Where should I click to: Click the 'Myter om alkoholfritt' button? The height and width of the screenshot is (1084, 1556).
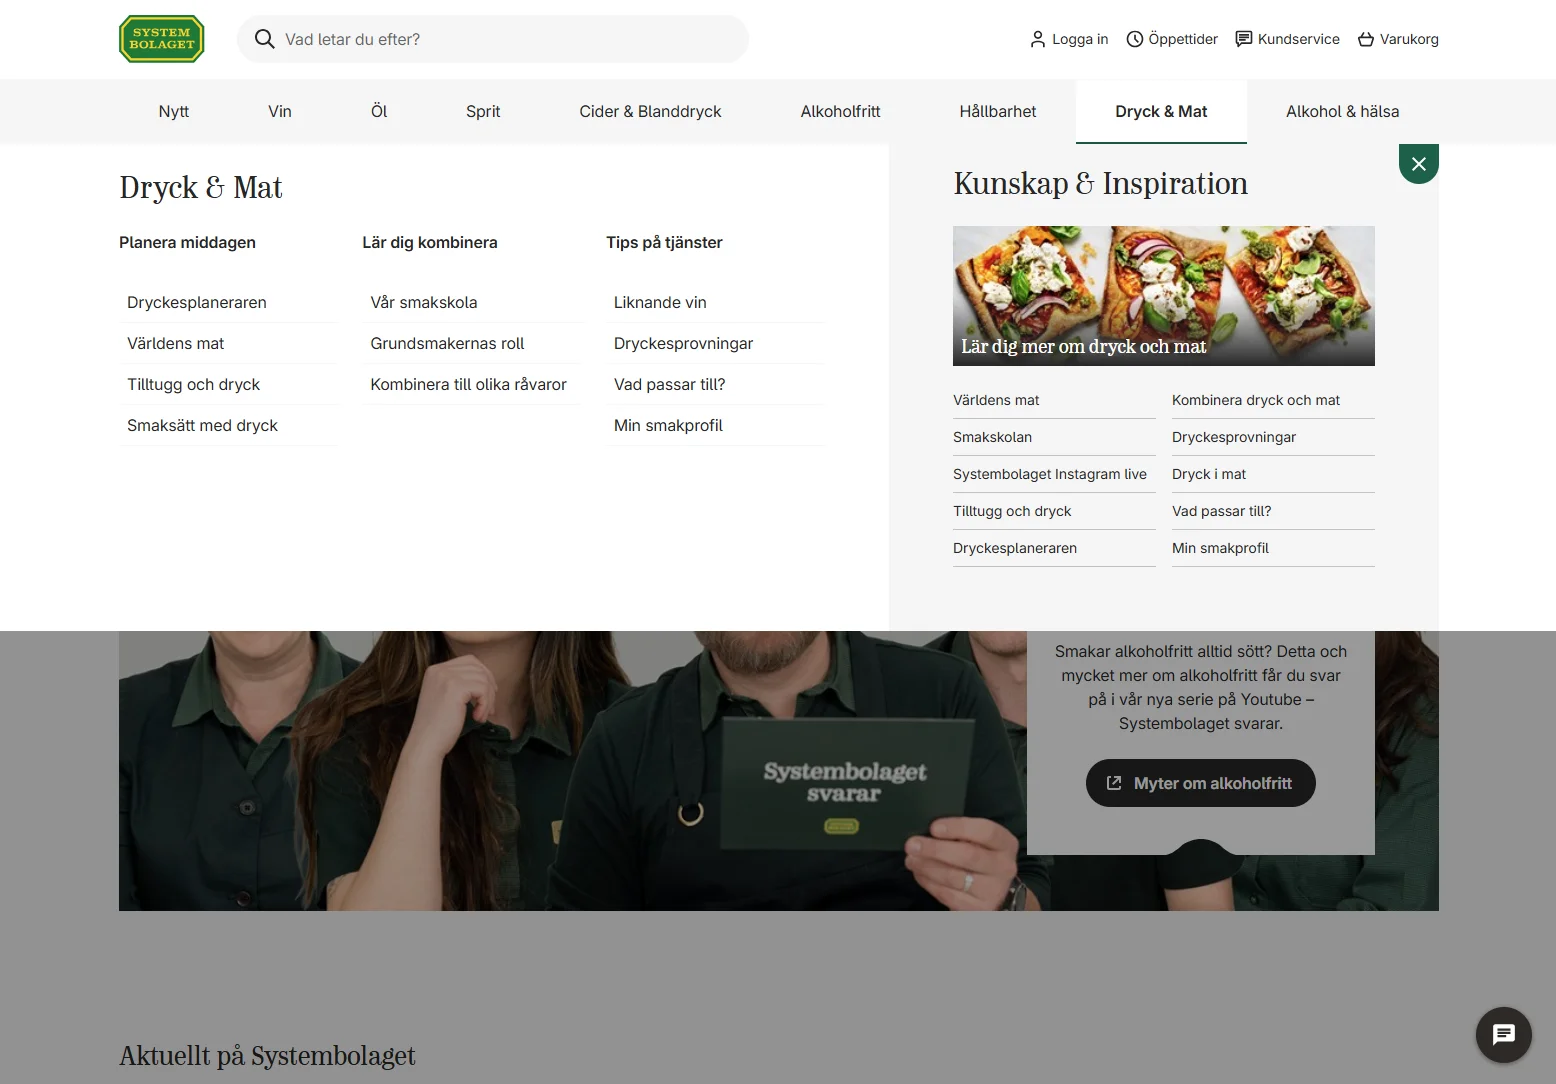pos(1200,783)
